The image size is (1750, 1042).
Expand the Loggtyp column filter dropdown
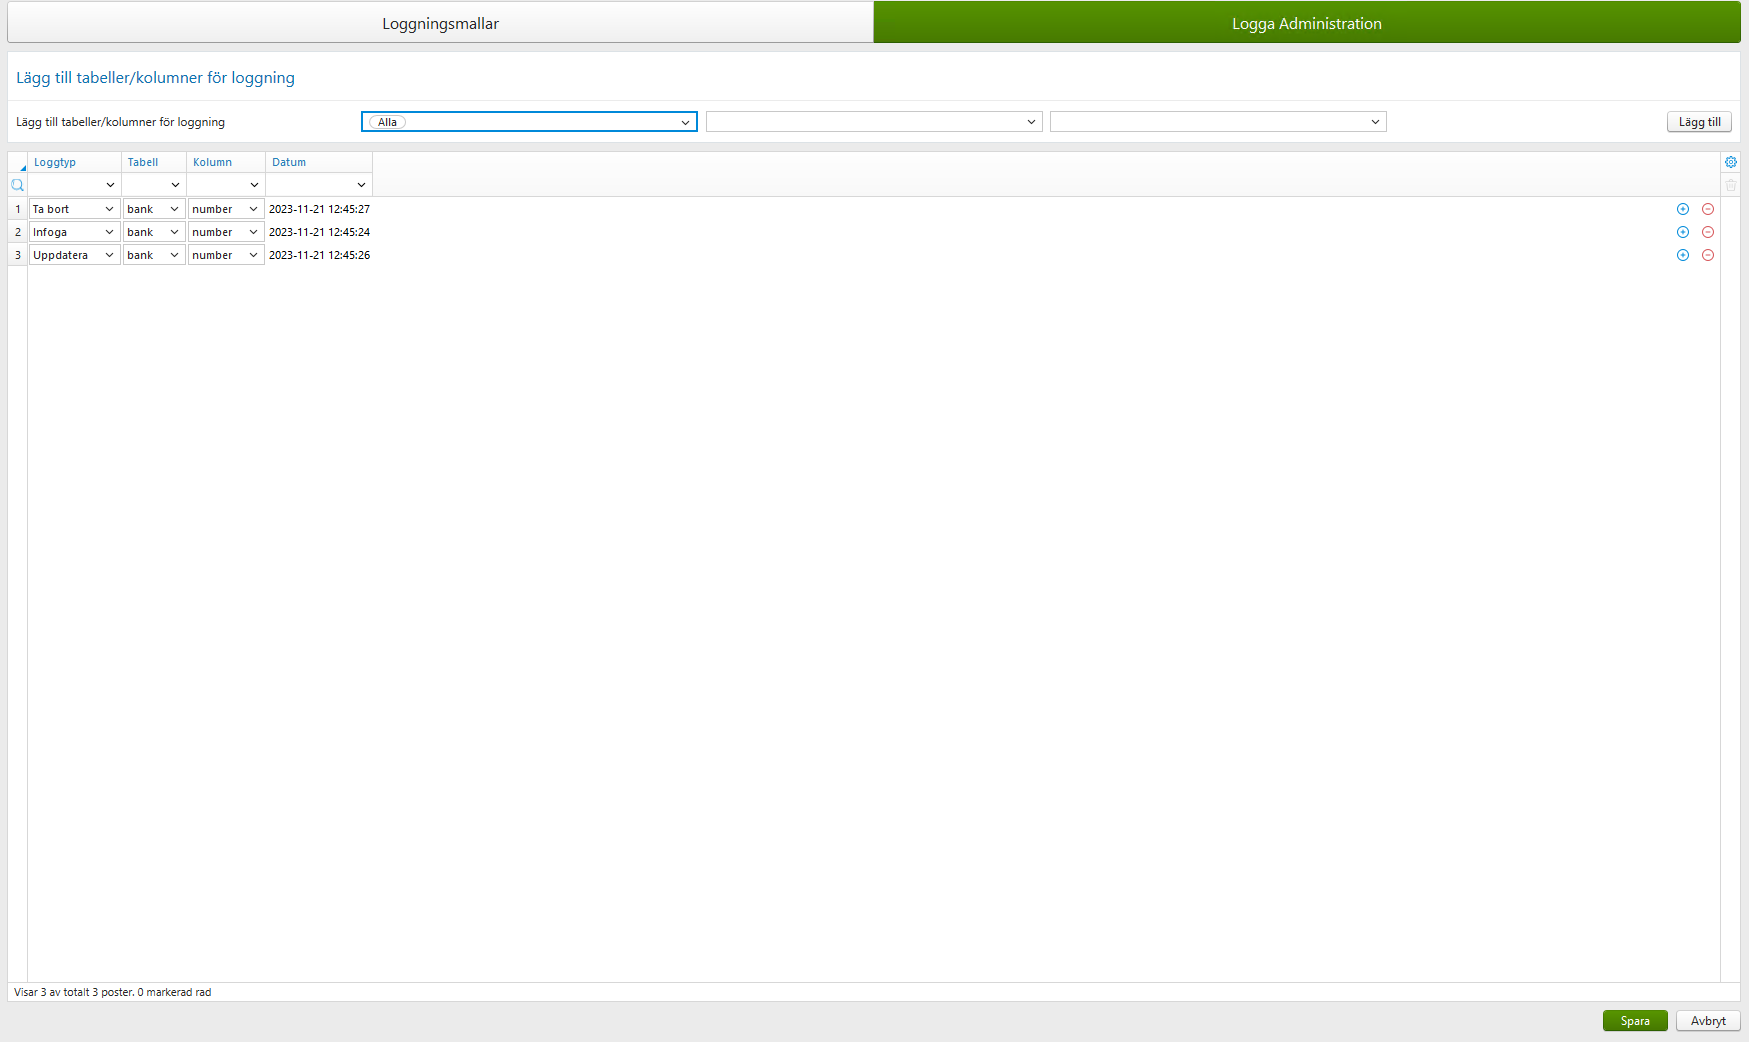[x=110, y=184]
